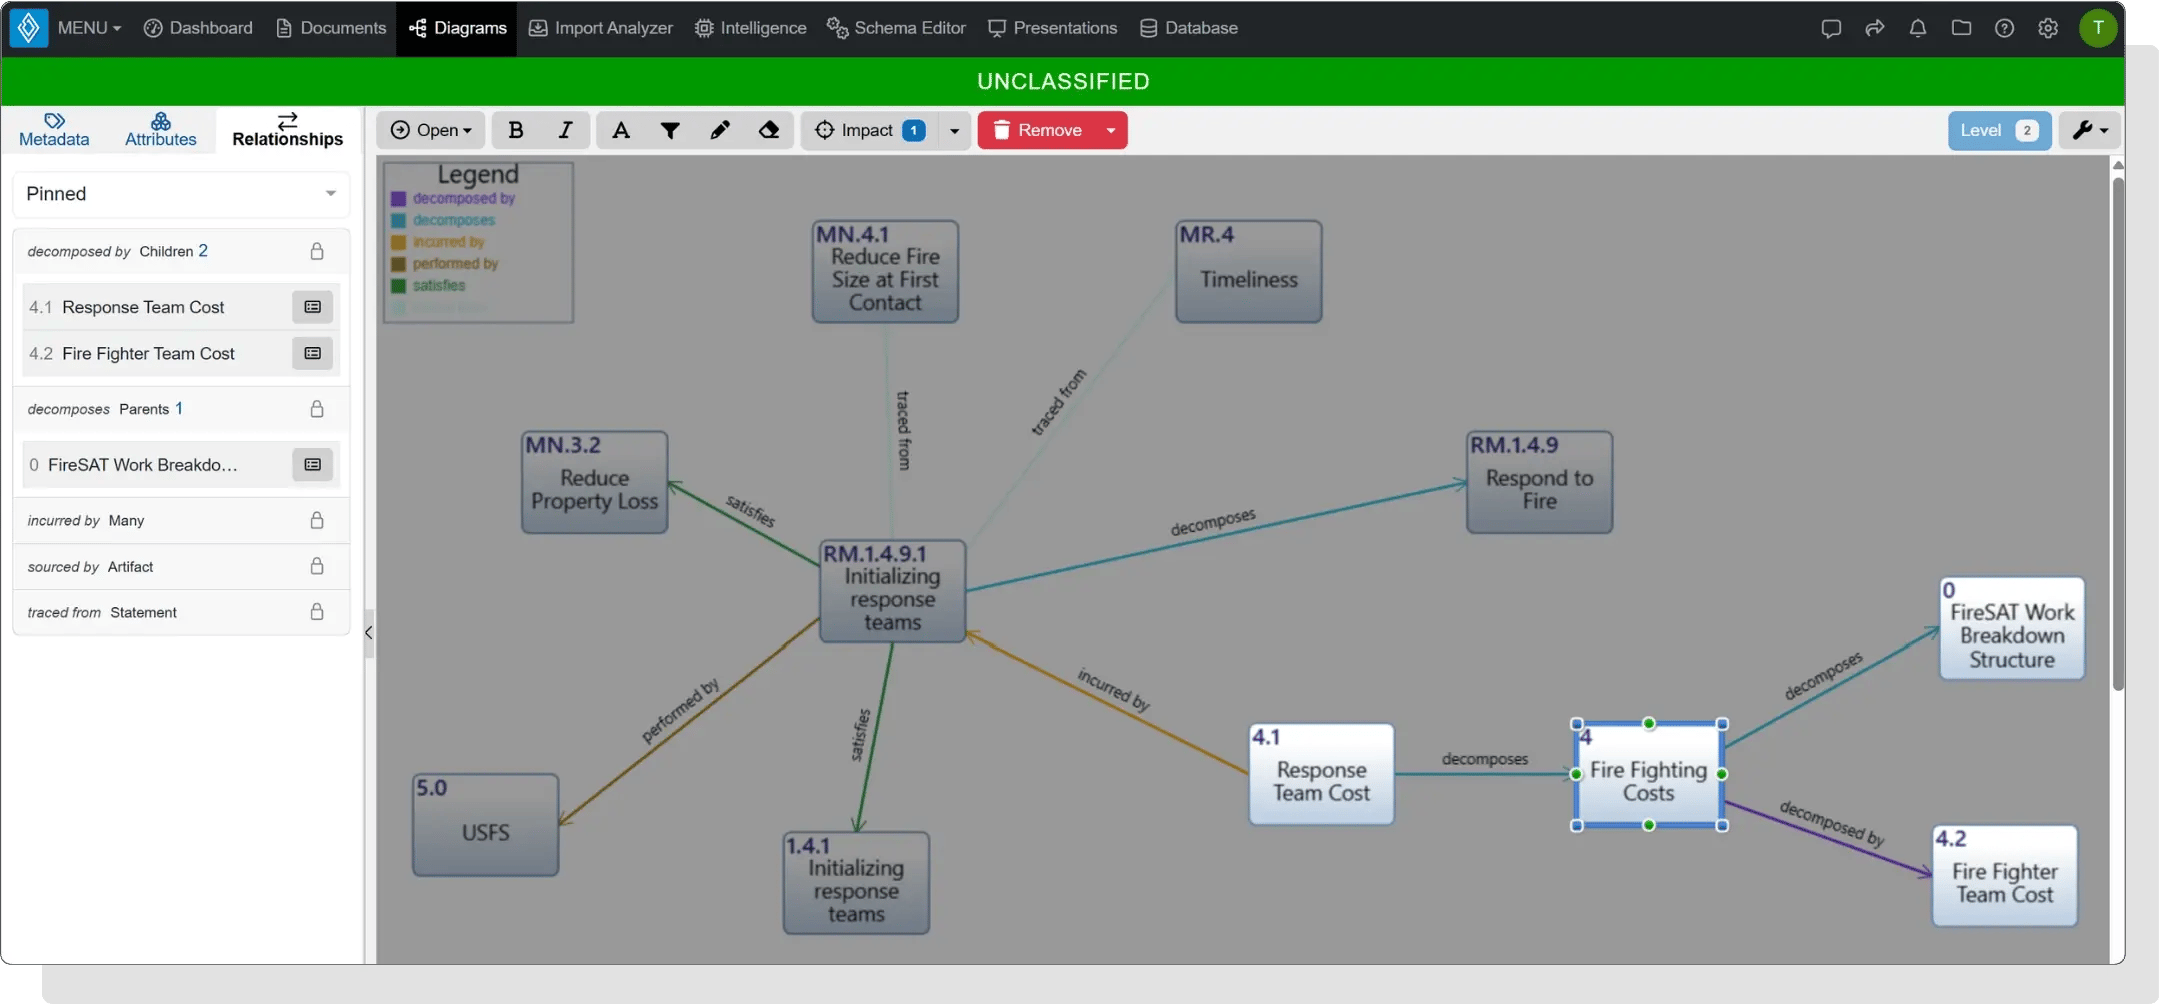The width and height of the screenshot is (2160, 1004).
Task: Open the projects folder icon
Action: (x=1961, y=28)
